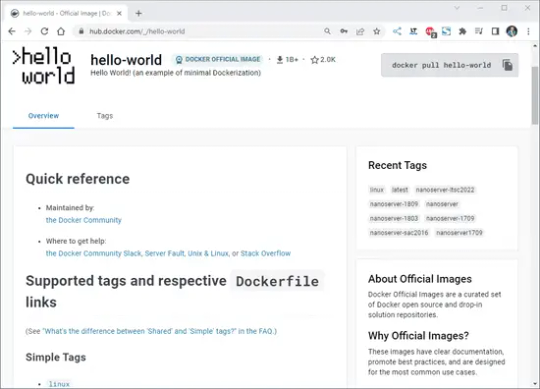
Task: Switch to the Tags tab
Action: coord(105,116)
